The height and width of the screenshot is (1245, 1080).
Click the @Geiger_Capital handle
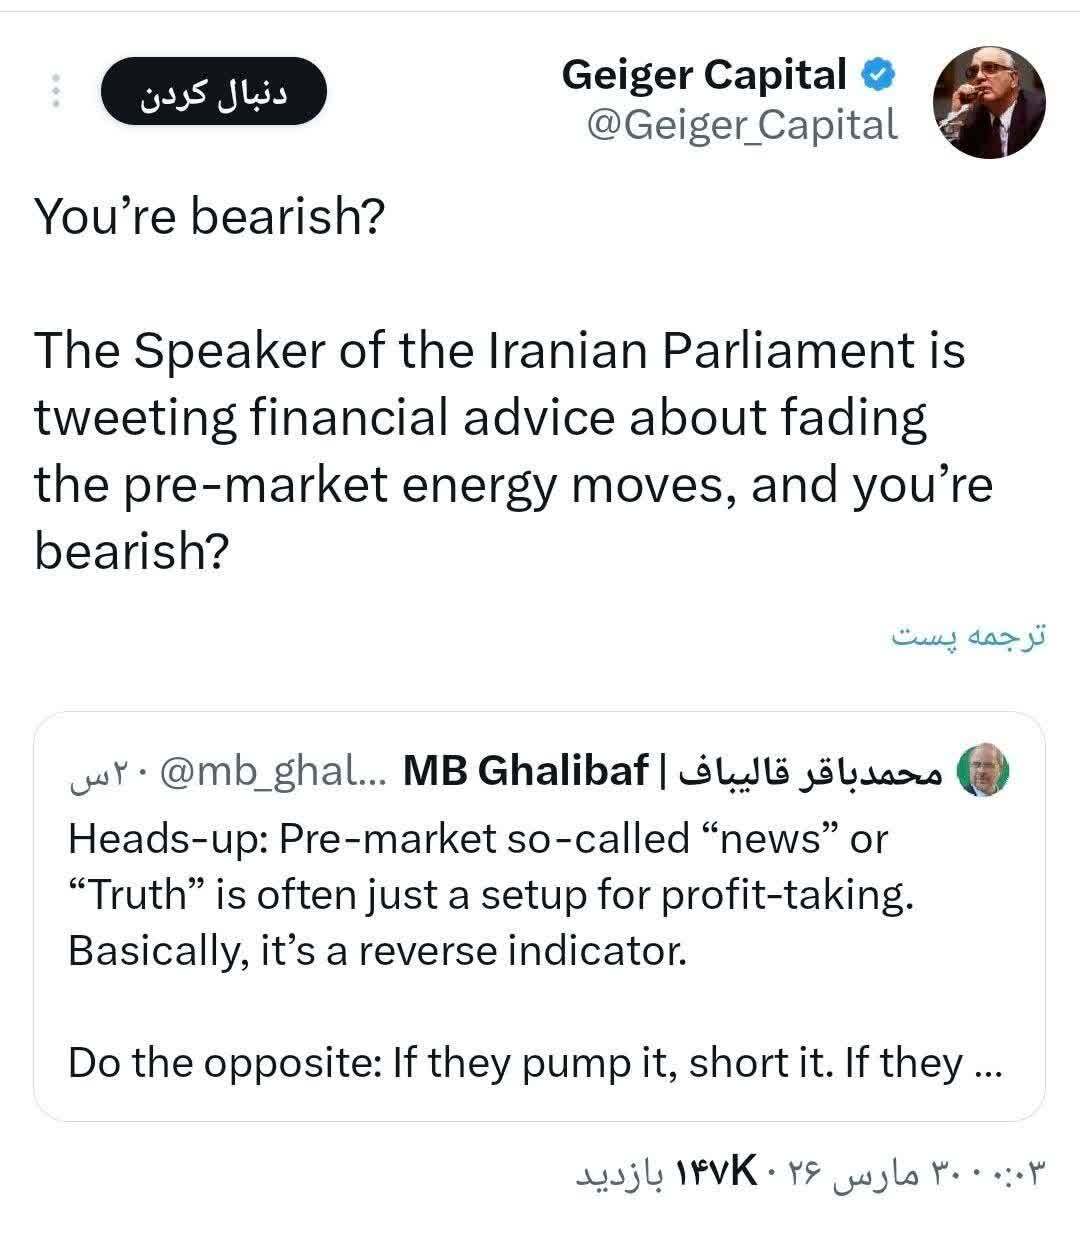(x=741, y=126)
